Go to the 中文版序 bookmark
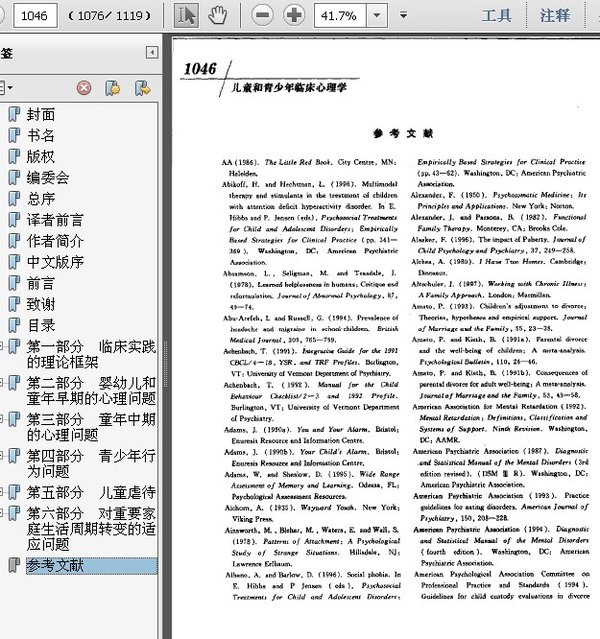This screenshot has width=600, height=639. coord(55,262)
